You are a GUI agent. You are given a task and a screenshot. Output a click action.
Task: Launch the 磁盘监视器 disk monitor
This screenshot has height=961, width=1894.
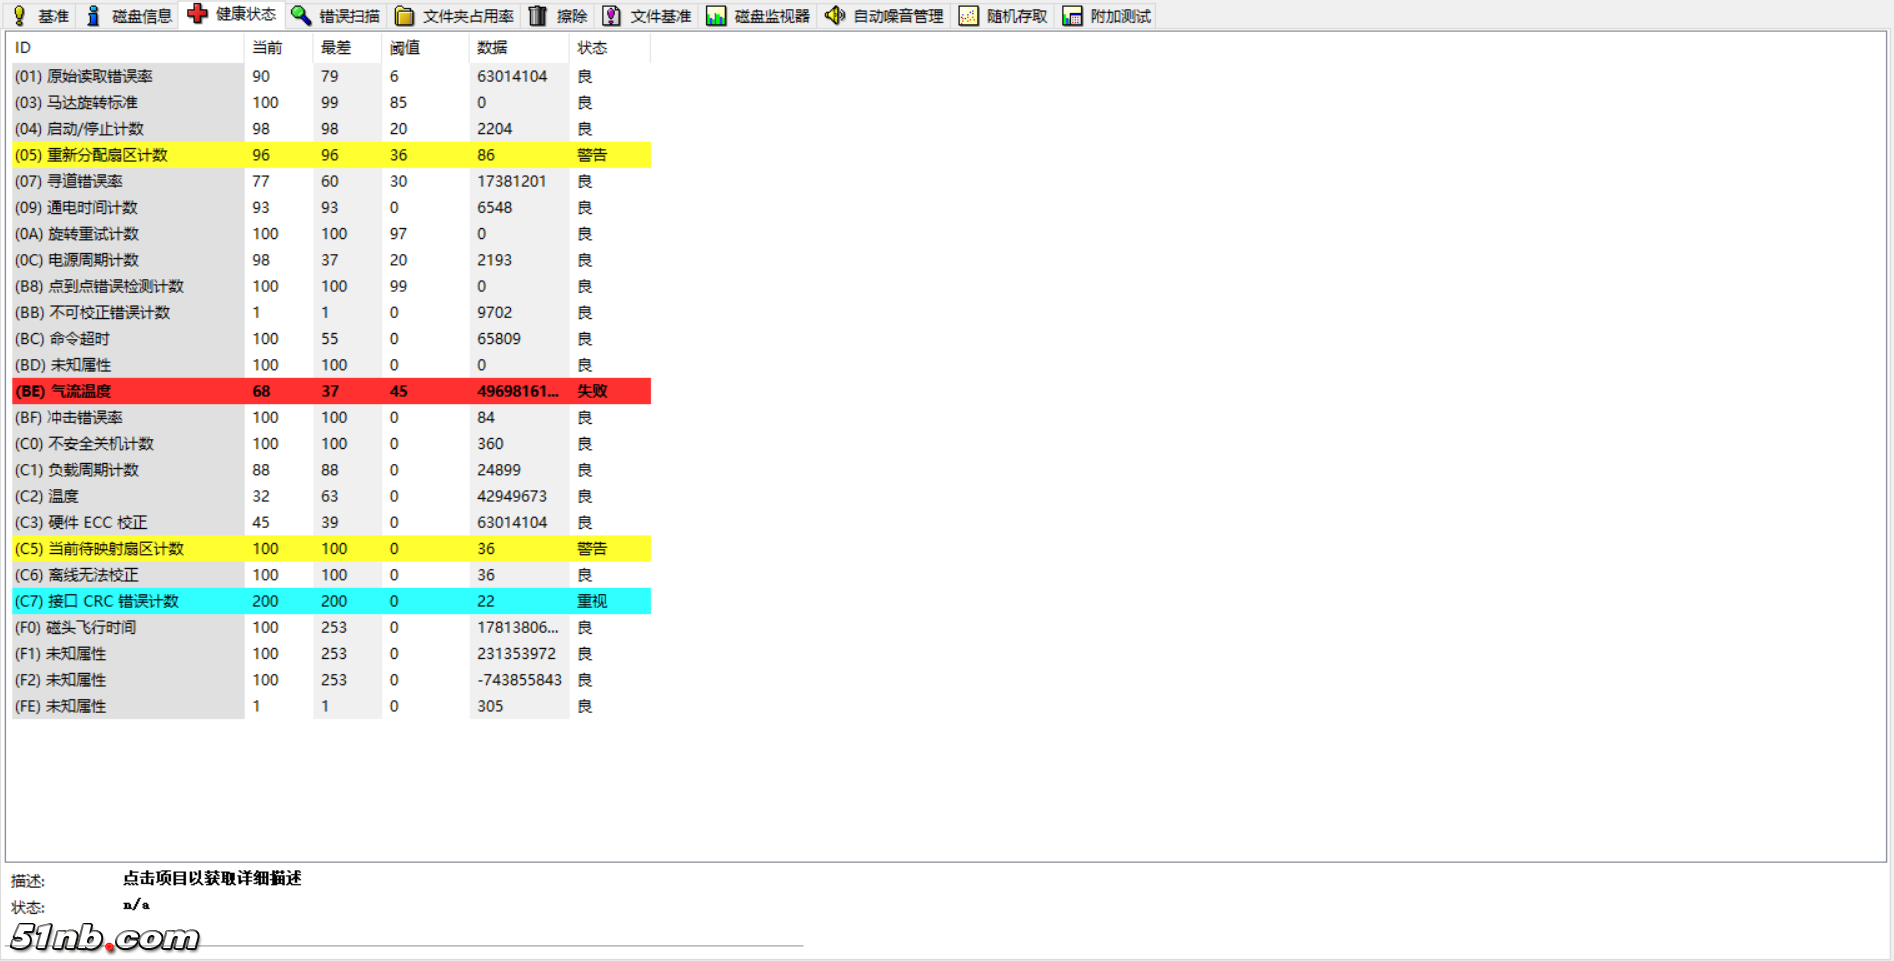coord(757,15)
